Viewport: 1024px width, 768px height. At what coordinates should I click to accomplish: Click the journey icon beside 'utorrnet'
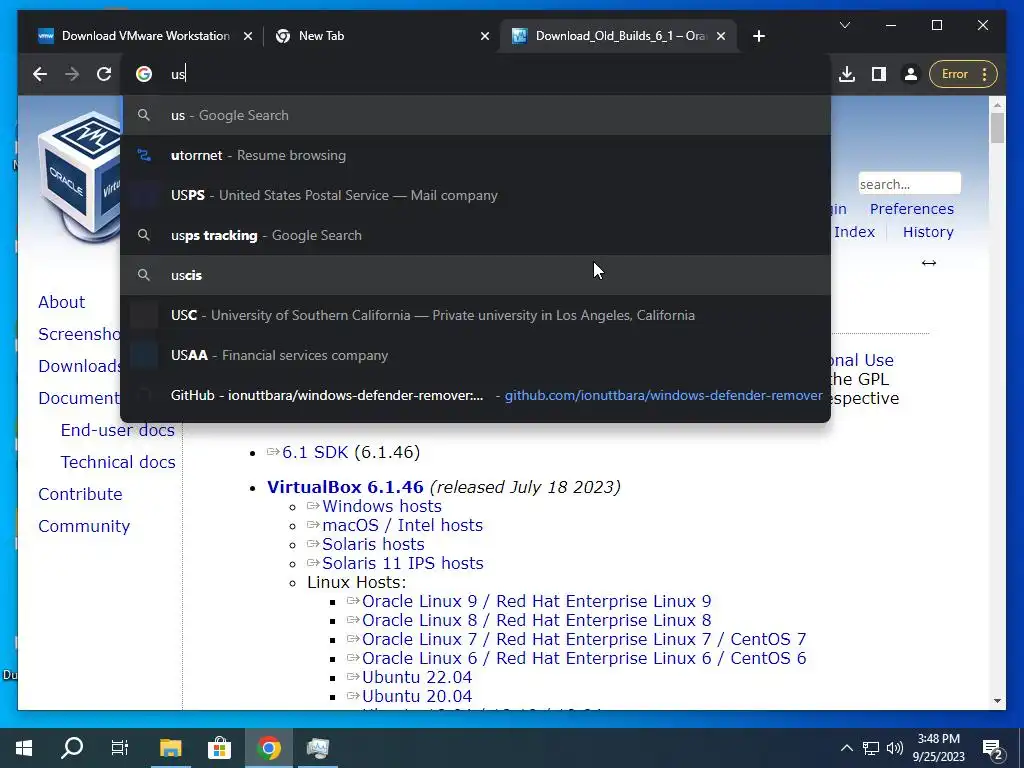pyautogui.click(x=144, y=155)
